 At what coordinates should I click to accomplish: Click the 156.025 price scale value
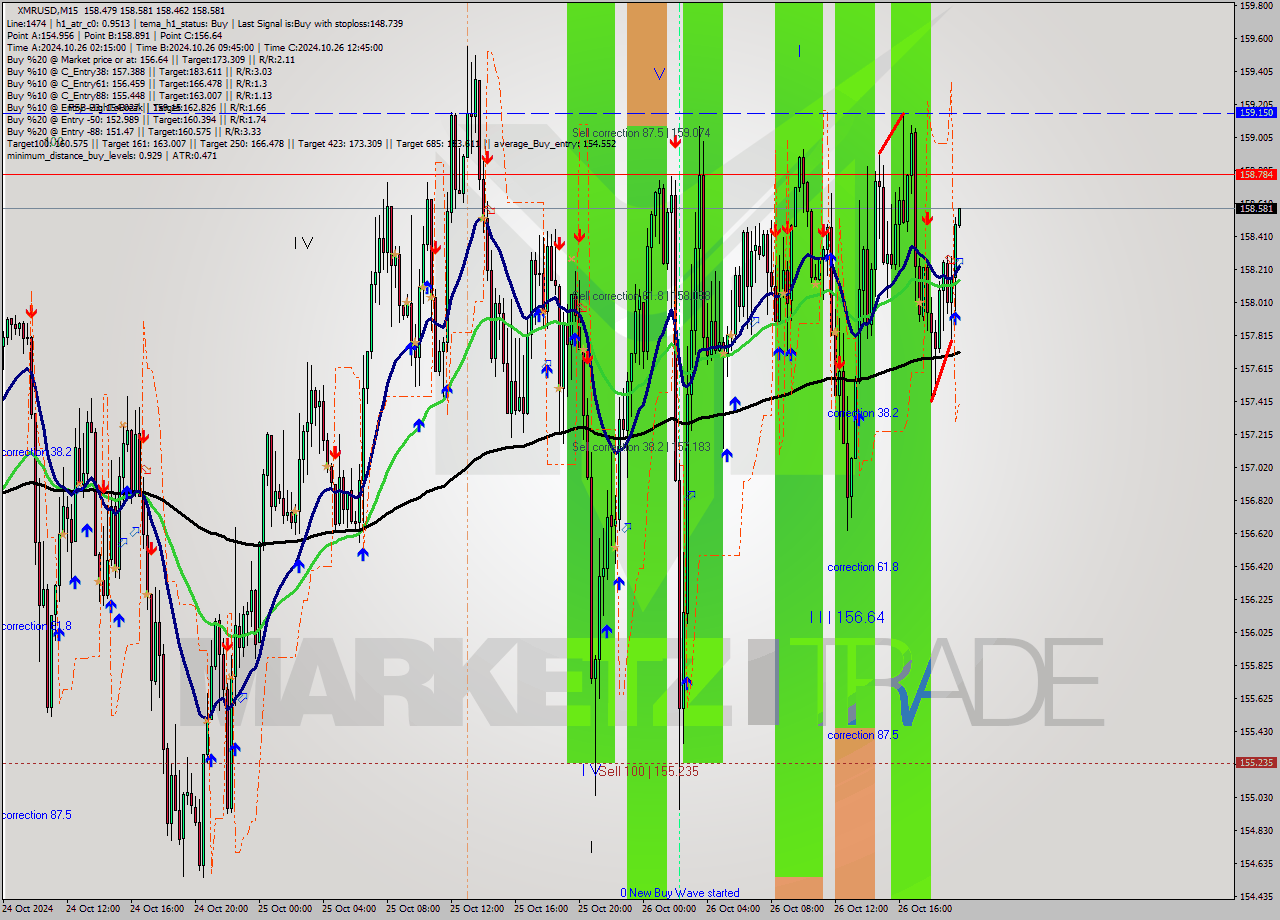1256,632
